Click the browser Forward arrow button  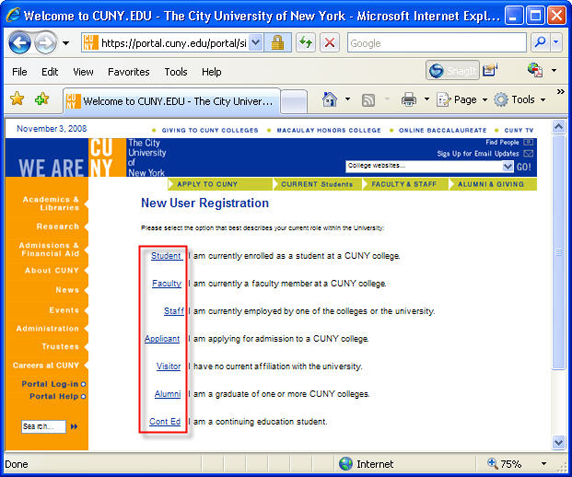(x=46, y=43)
